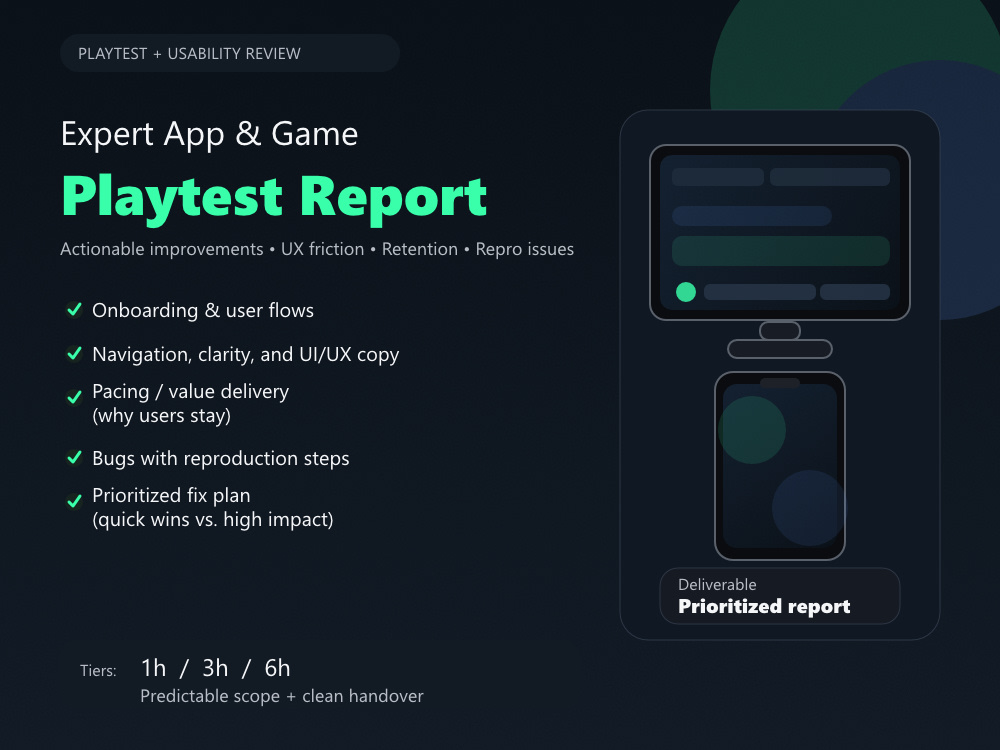Click checkmark beside 'Onboarding & user flows'

coord(75,309)
